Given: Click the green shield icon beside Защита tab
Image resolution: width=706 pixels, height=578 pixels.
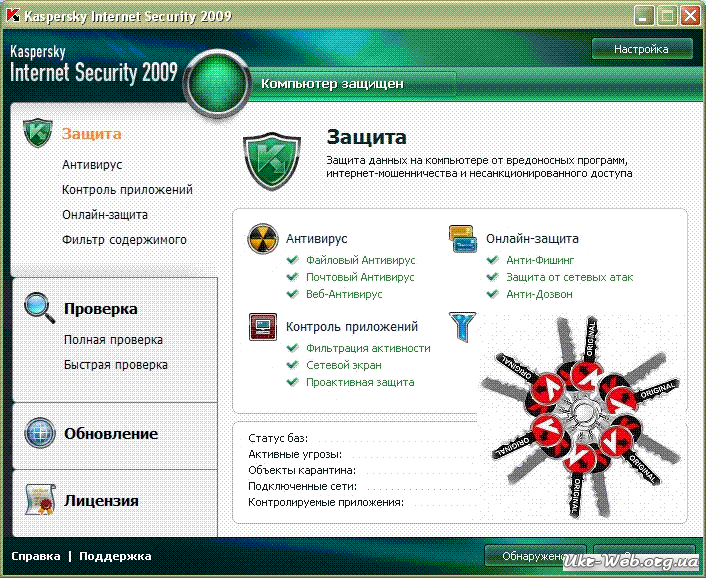Looking at the screenshot, I should pyautogui.click(x=38, y=133).
